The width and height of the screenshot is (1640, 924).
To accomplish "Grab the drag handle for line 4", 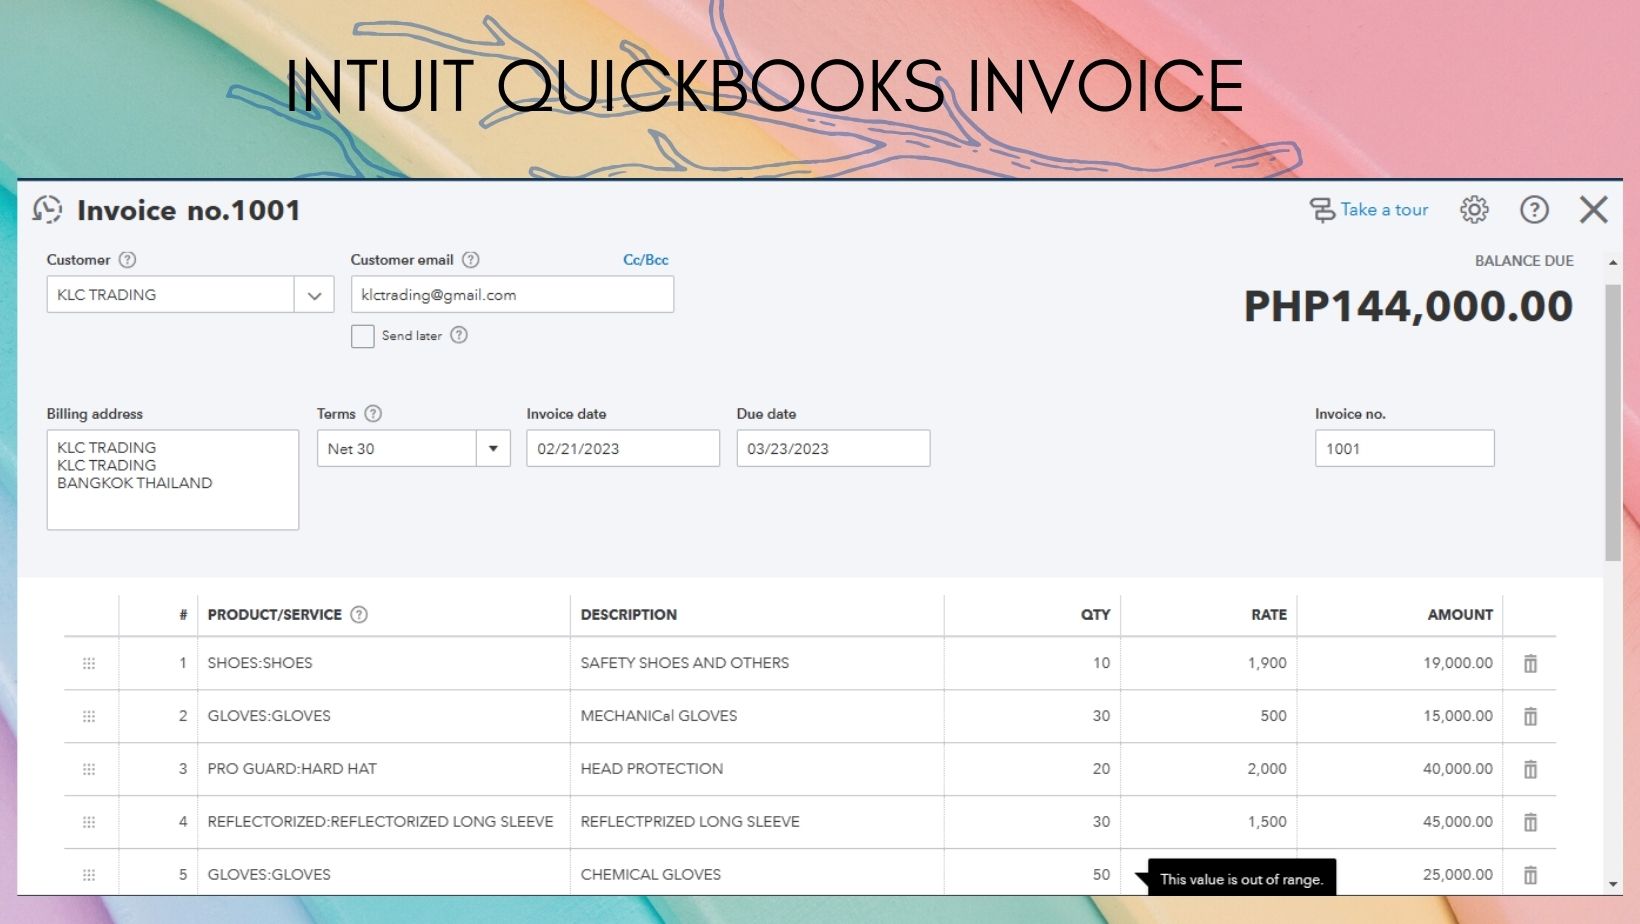I will tap(89, 822).
